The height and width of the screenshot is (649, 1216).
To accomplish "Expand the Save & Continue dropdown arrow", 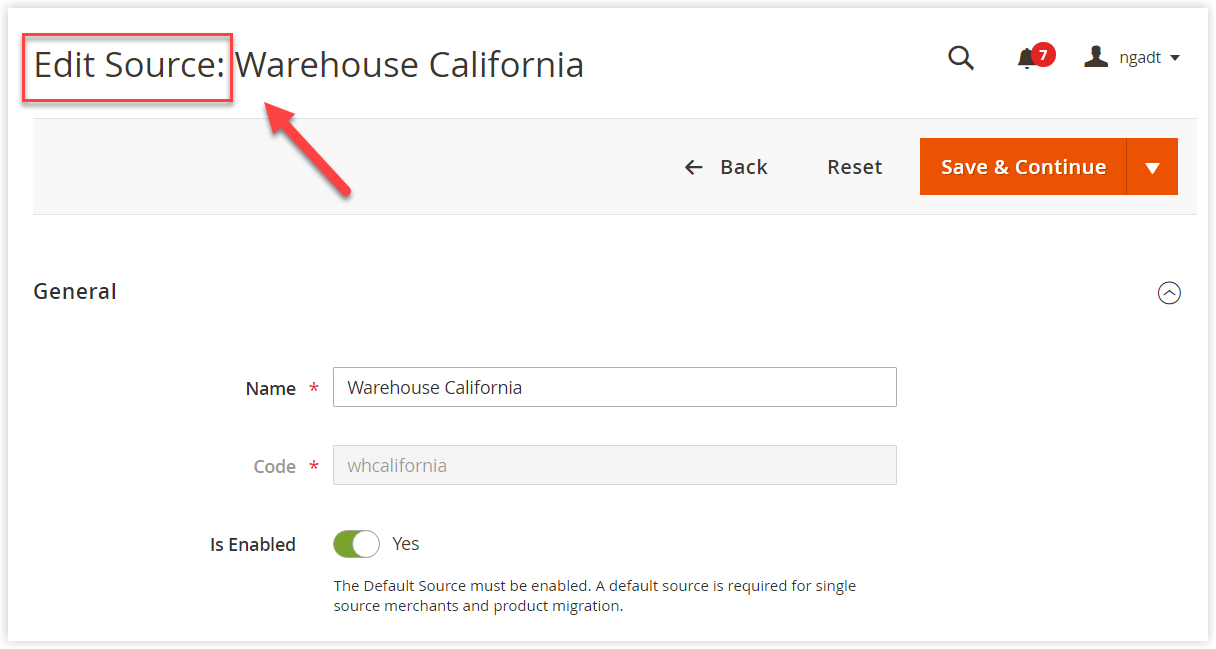I will click(x=1152, y=166).
